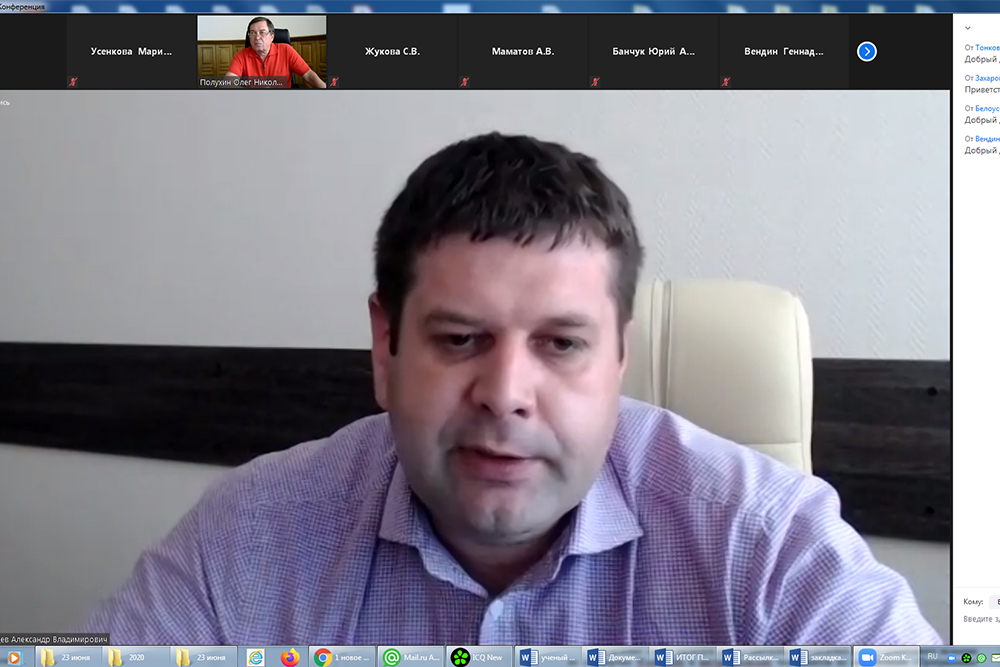Show next participants with the blue arrow
This screenshot has height=667, width=1000.
[x=866, y=51]
